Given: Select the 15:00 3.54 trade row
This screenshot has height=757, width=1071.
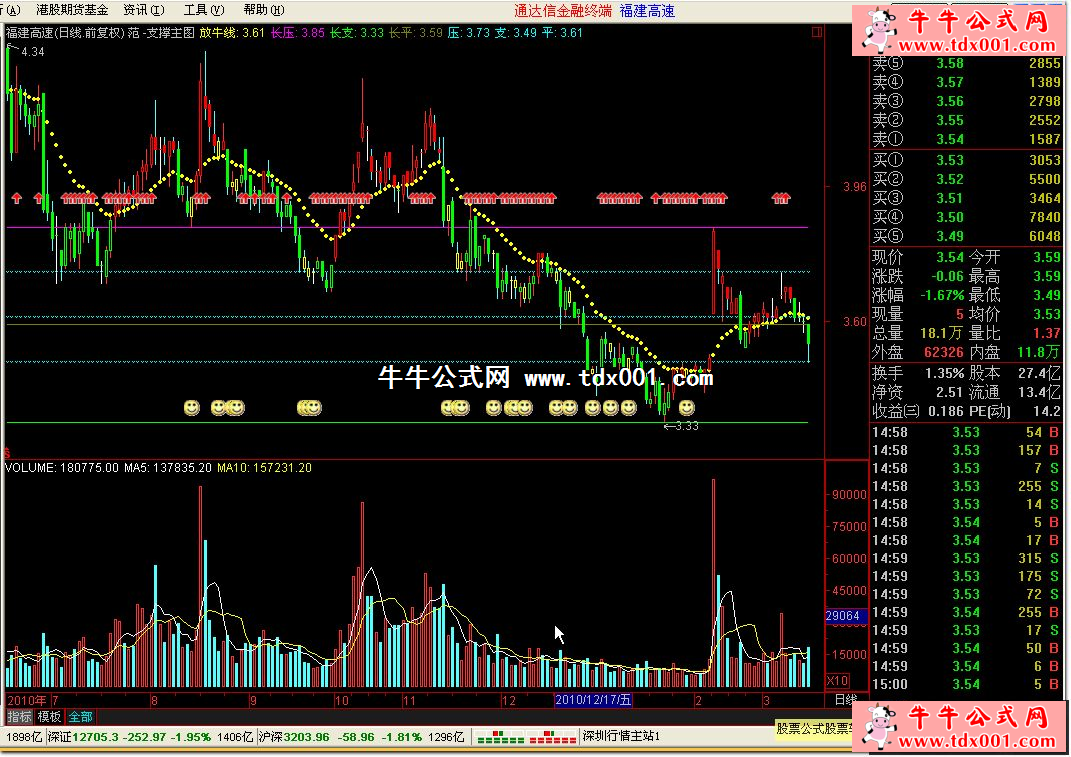Looking at the screenshot, I should pos(966,685).
